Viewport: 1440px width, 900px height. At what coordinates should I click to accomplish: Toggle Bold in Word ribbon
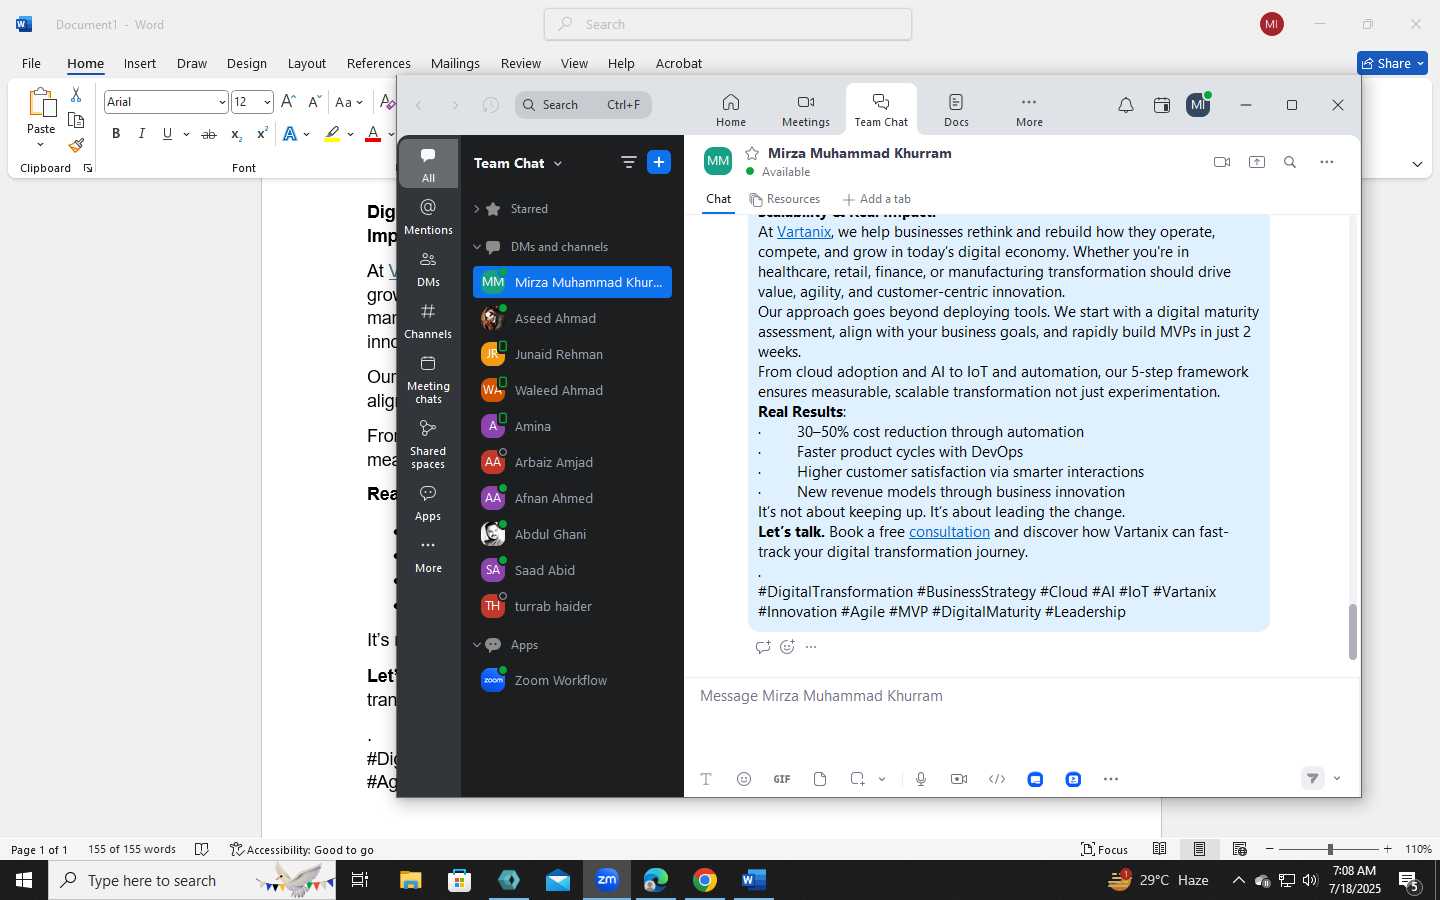[x=116, y=134]
